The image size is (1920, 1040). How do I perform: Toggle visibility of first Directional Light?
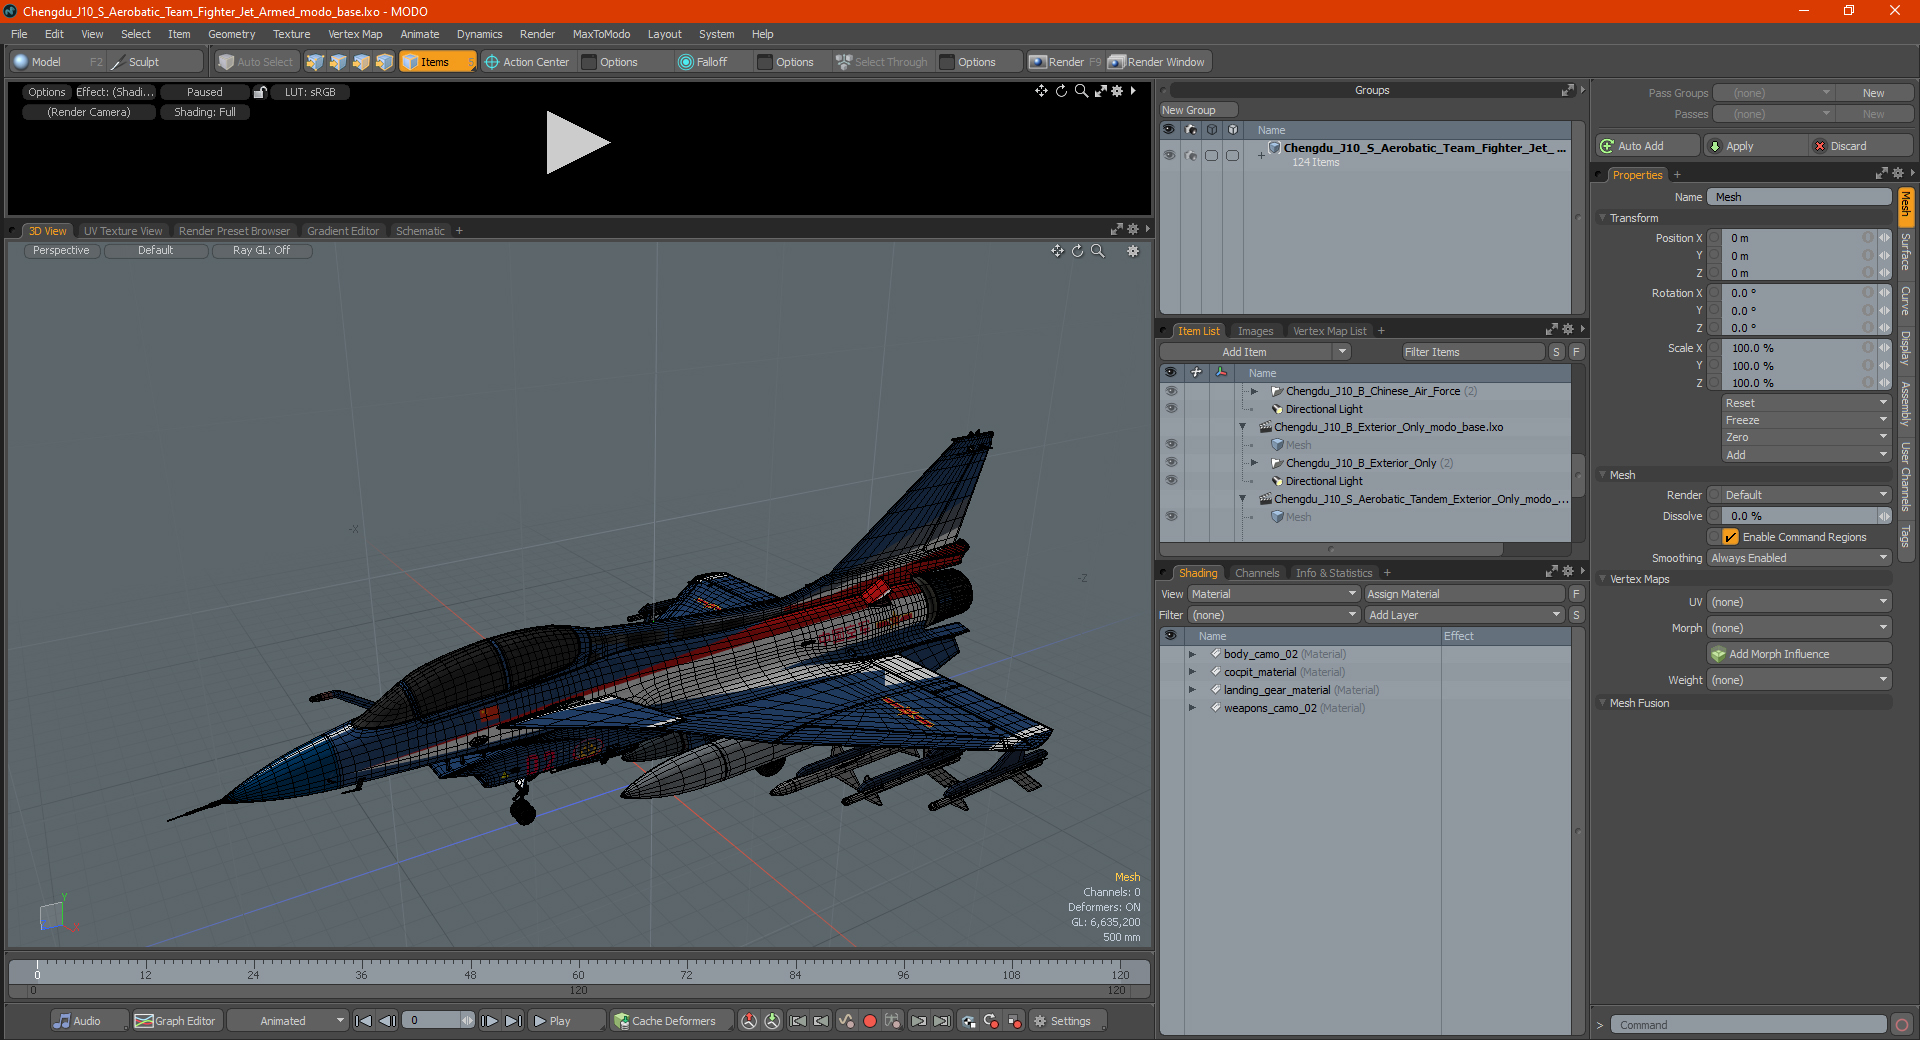pos(1171,409)
